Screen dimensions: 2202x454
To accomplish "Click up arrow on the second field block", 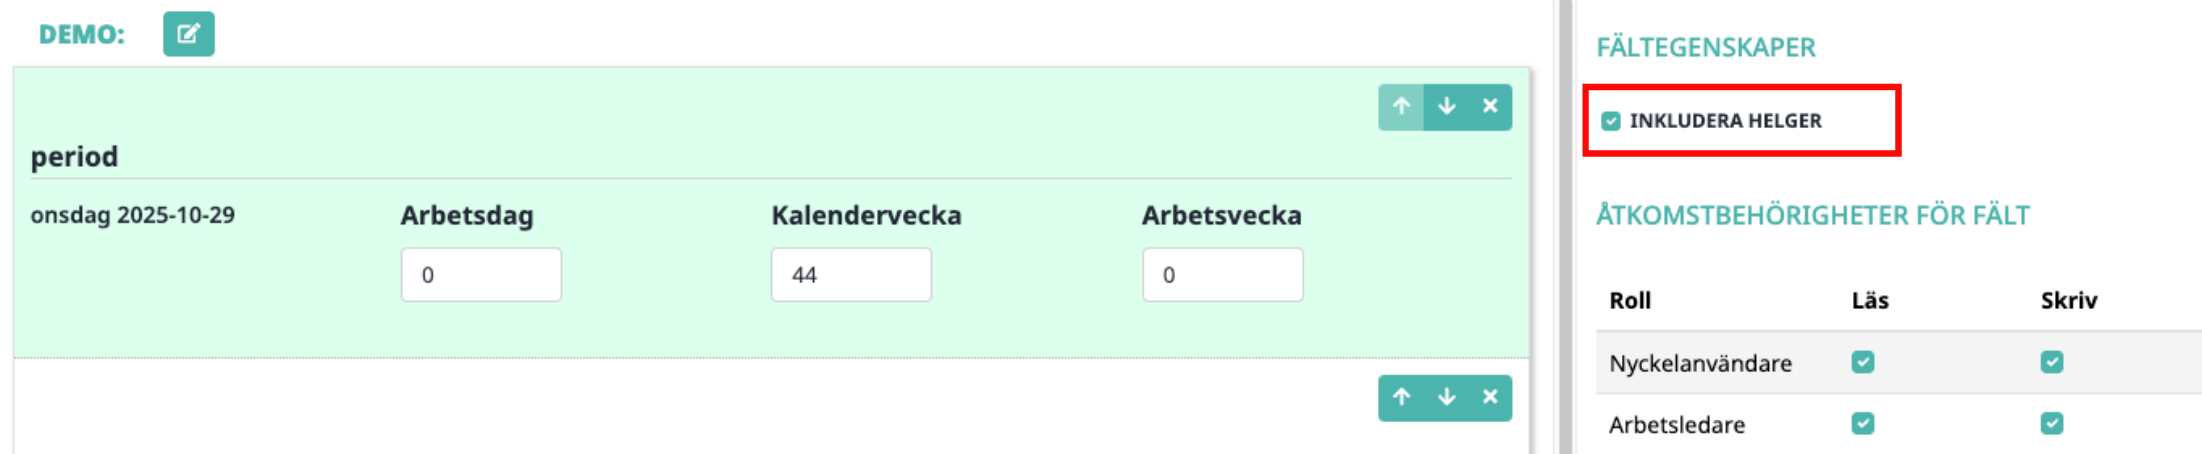I will click(x=1401, y=397).
